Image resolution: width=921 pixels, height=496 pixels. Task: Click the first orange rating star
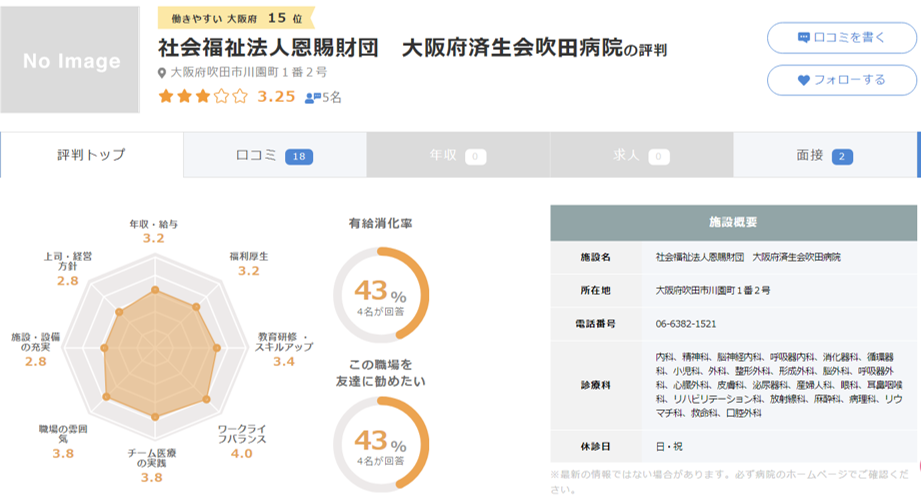point(166,97)
